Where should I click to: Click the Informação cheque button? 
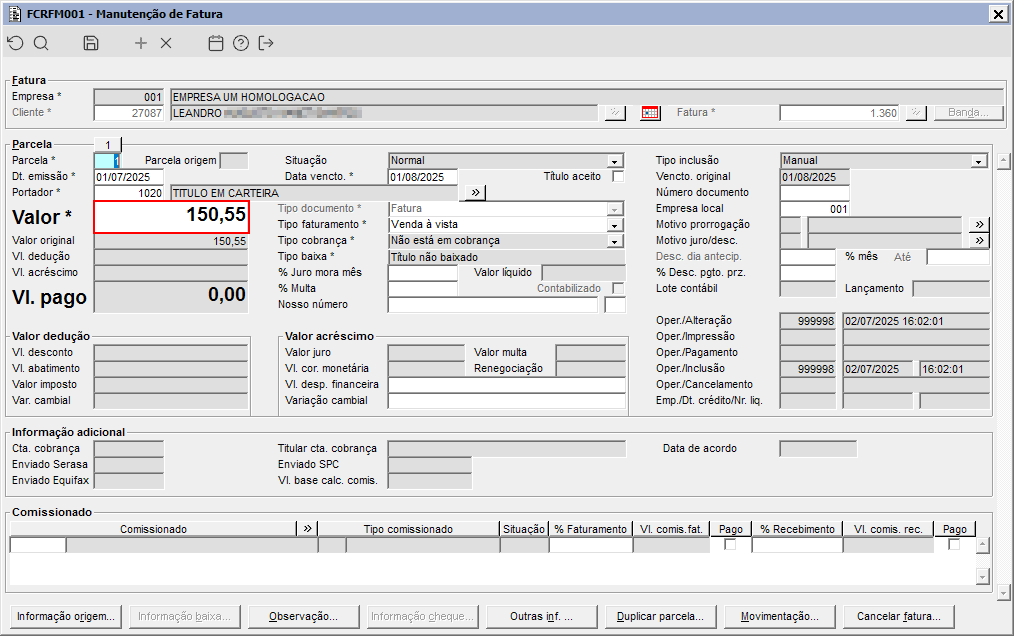(422, 617)
